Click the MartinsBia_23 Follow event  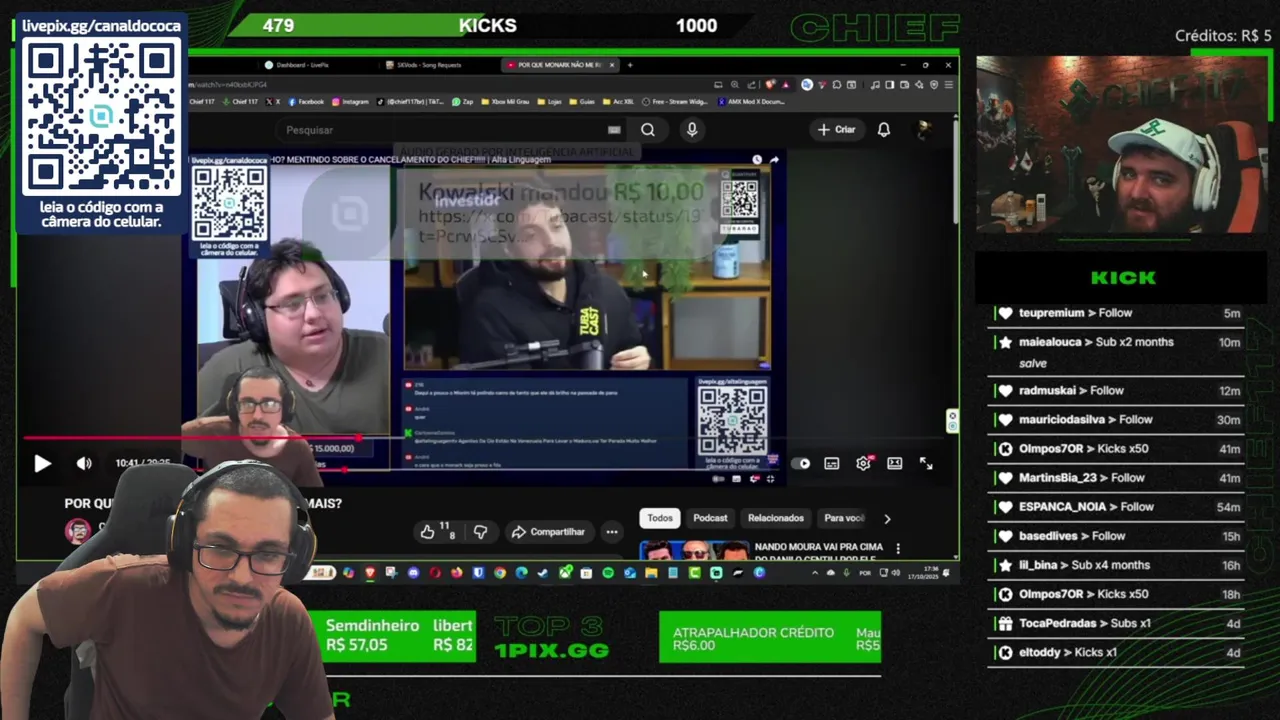coord(1116,478)
